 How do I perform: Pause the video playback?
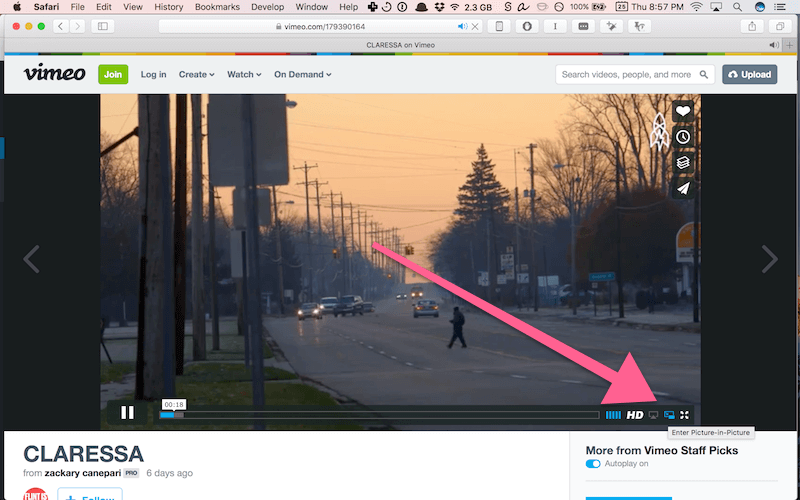coord(128,411)
